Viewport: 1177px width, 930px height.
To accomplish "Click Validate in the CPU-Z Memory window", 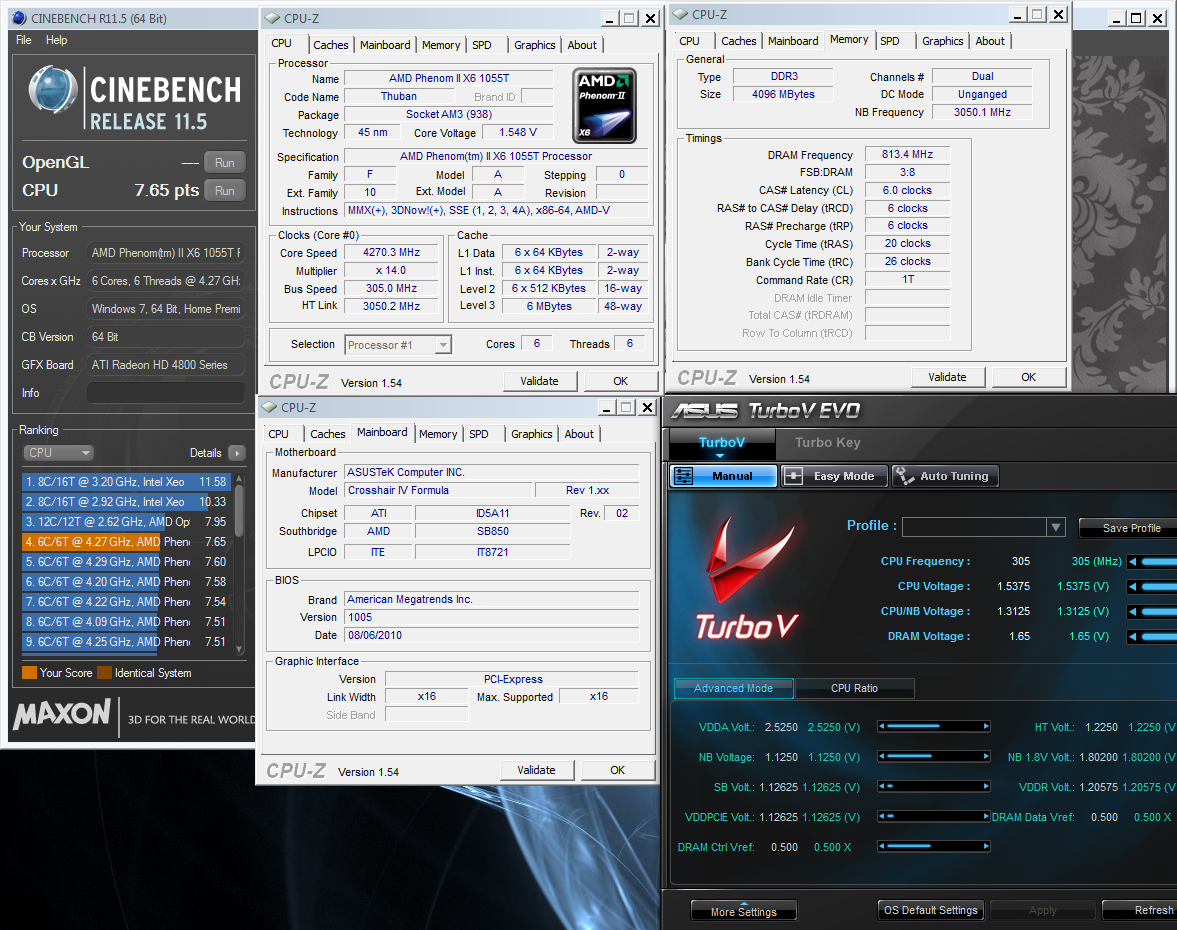I will [x=947, y=378].
